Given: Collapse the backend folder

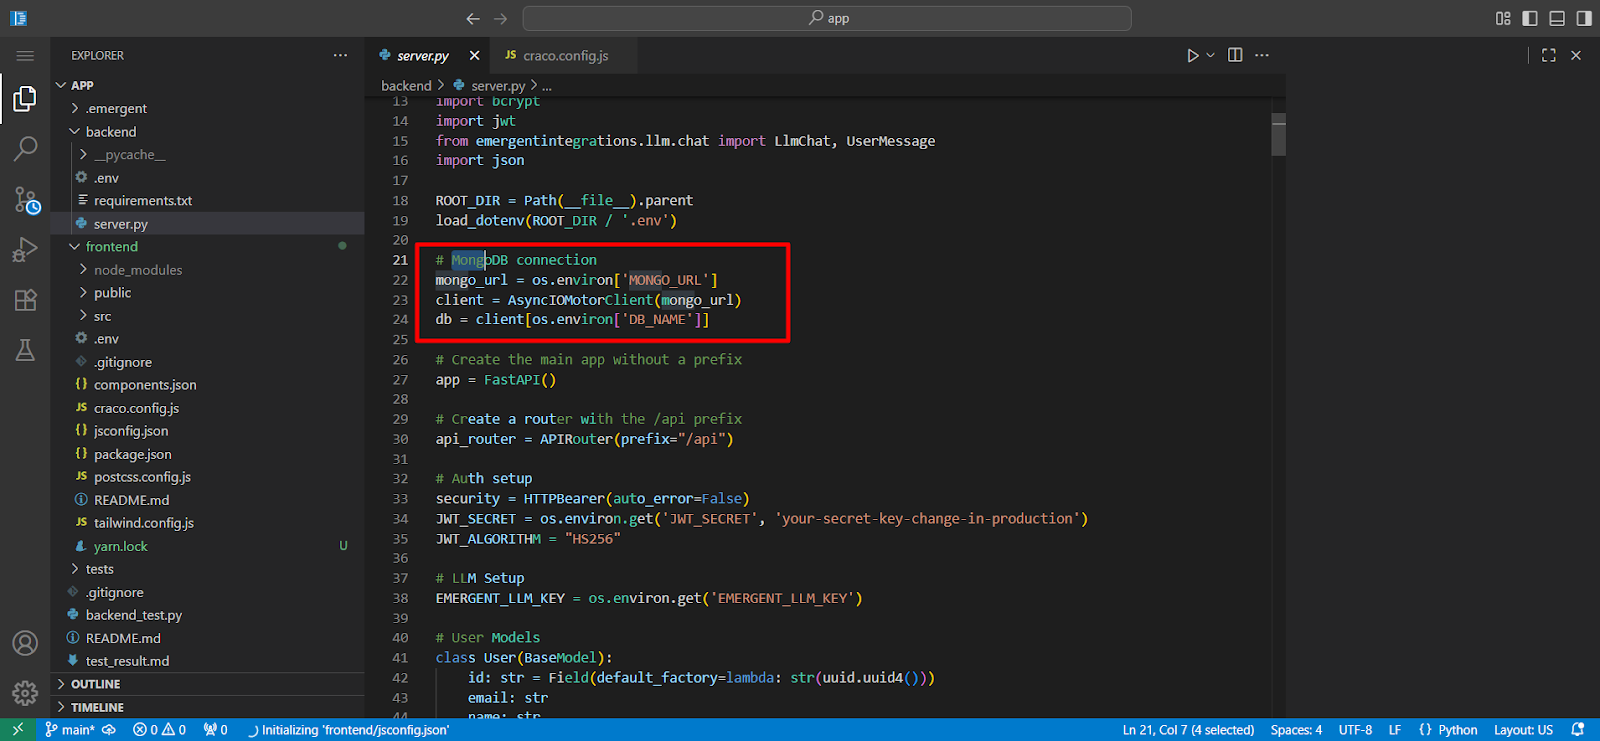Looking at the screenshot, I should pyautogui.click(x=208, y=132).
